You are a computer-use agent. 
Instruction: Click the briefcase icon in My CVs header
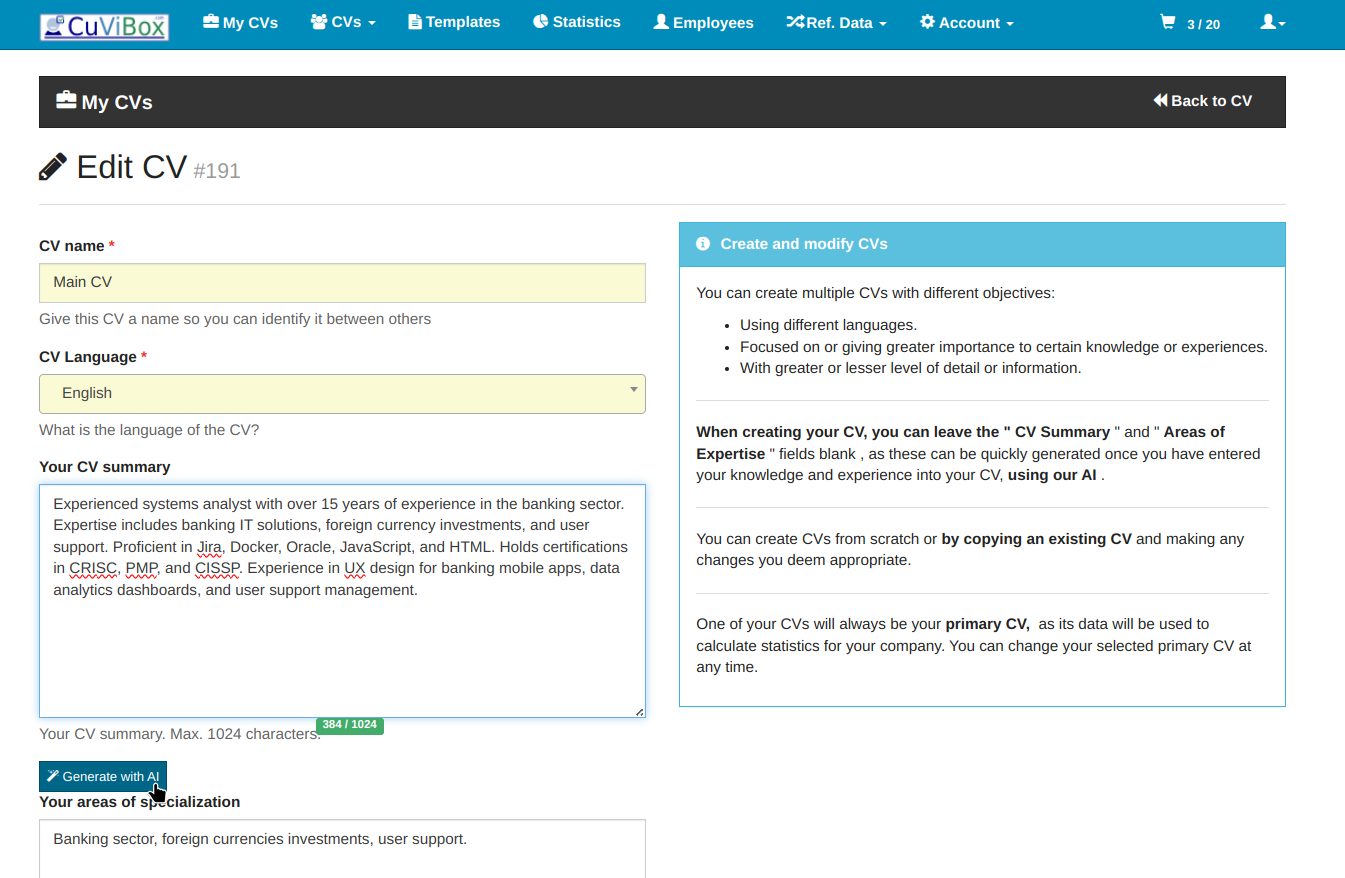pyautogui.click(x=66, y=101)
